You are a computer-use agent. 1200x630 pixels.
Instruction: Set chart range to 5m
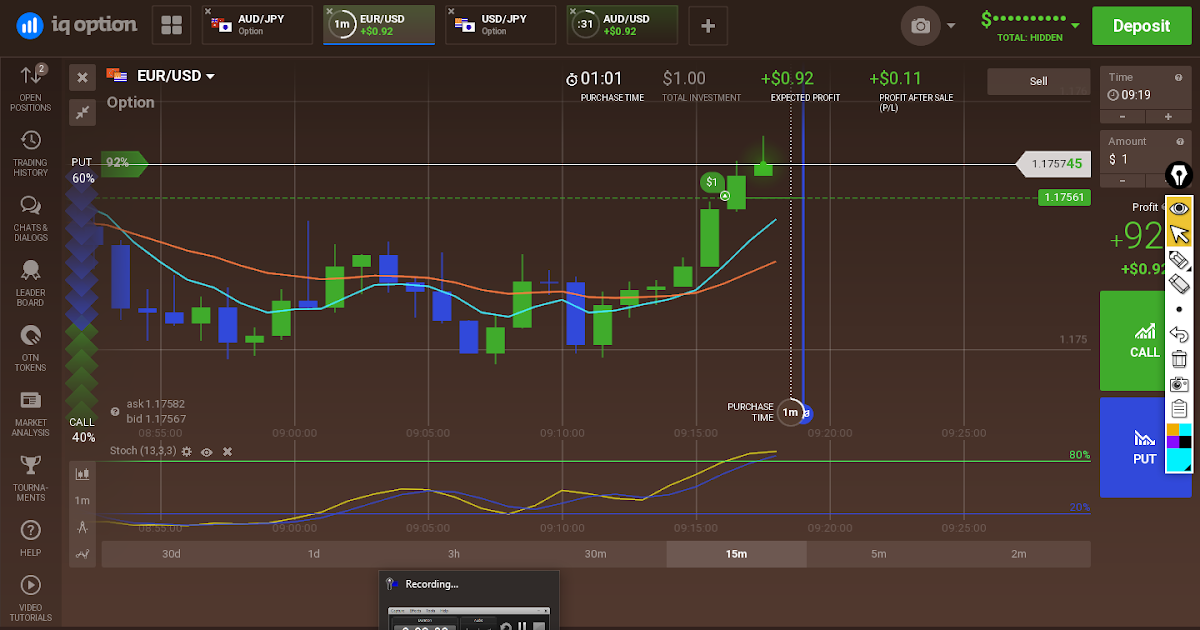878,554
